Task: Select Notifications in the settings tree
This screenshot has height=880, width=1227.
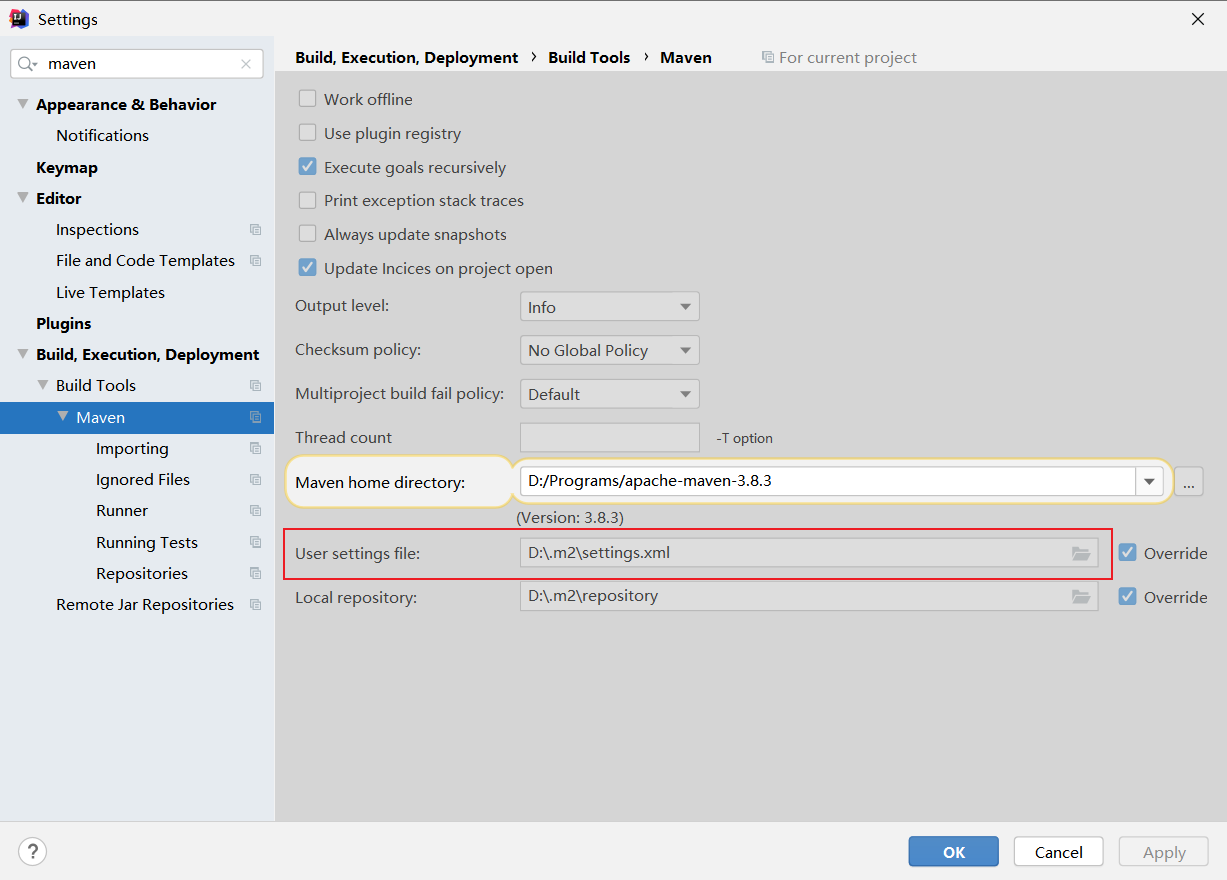Action: point(102,135)
